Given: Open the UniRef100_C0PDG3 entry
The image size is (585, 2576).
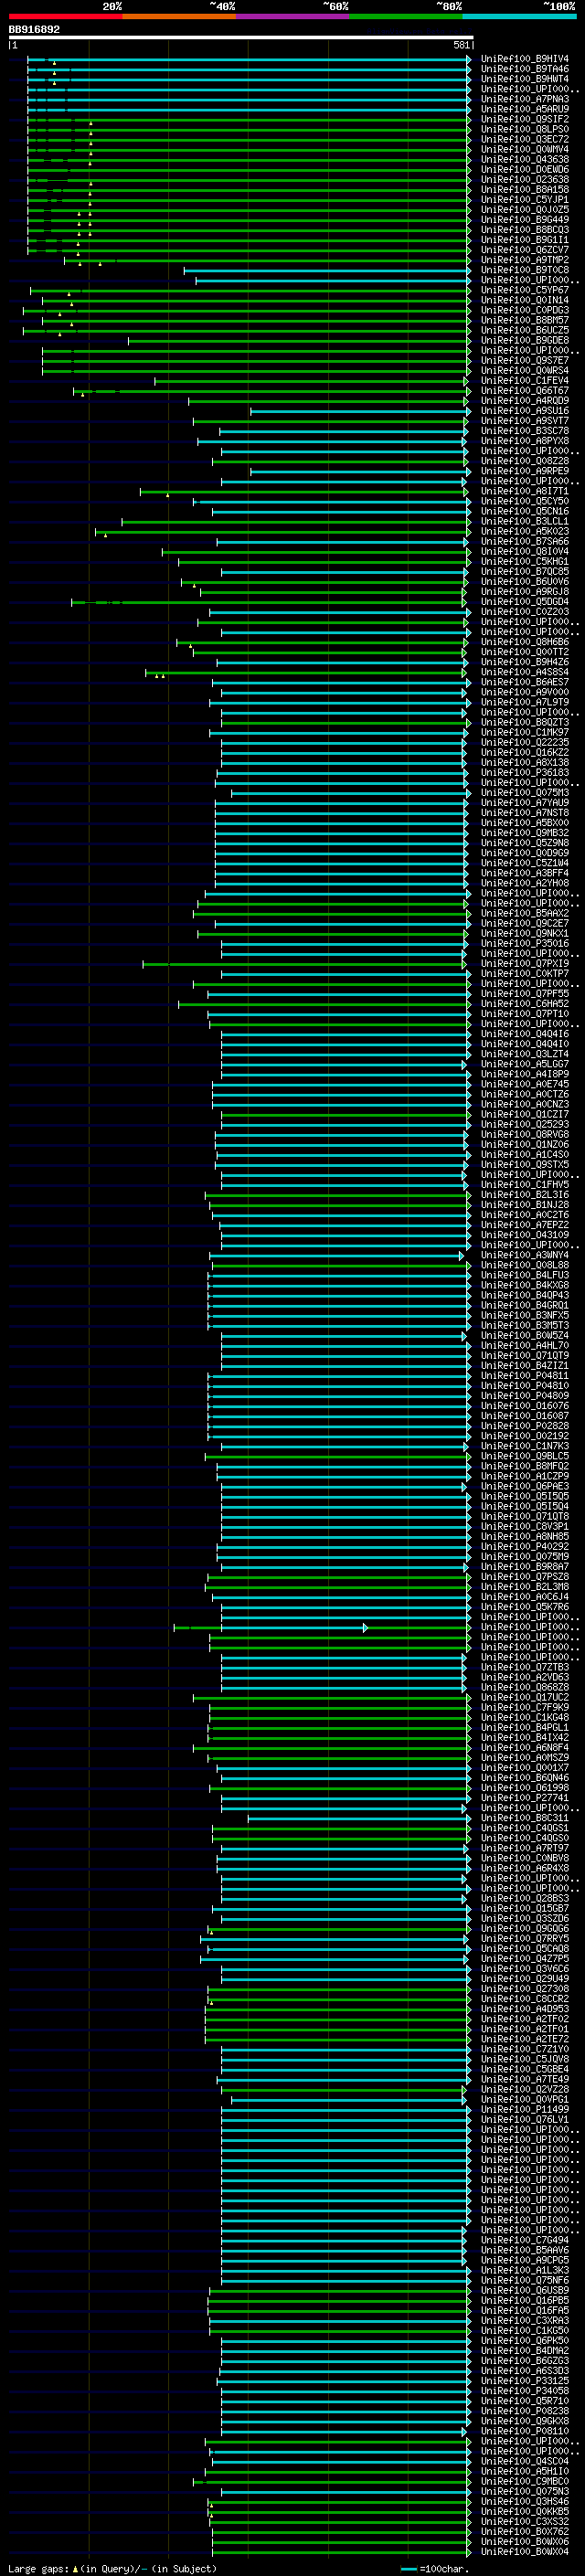Looking at the screenshot, I should [524, 310].
